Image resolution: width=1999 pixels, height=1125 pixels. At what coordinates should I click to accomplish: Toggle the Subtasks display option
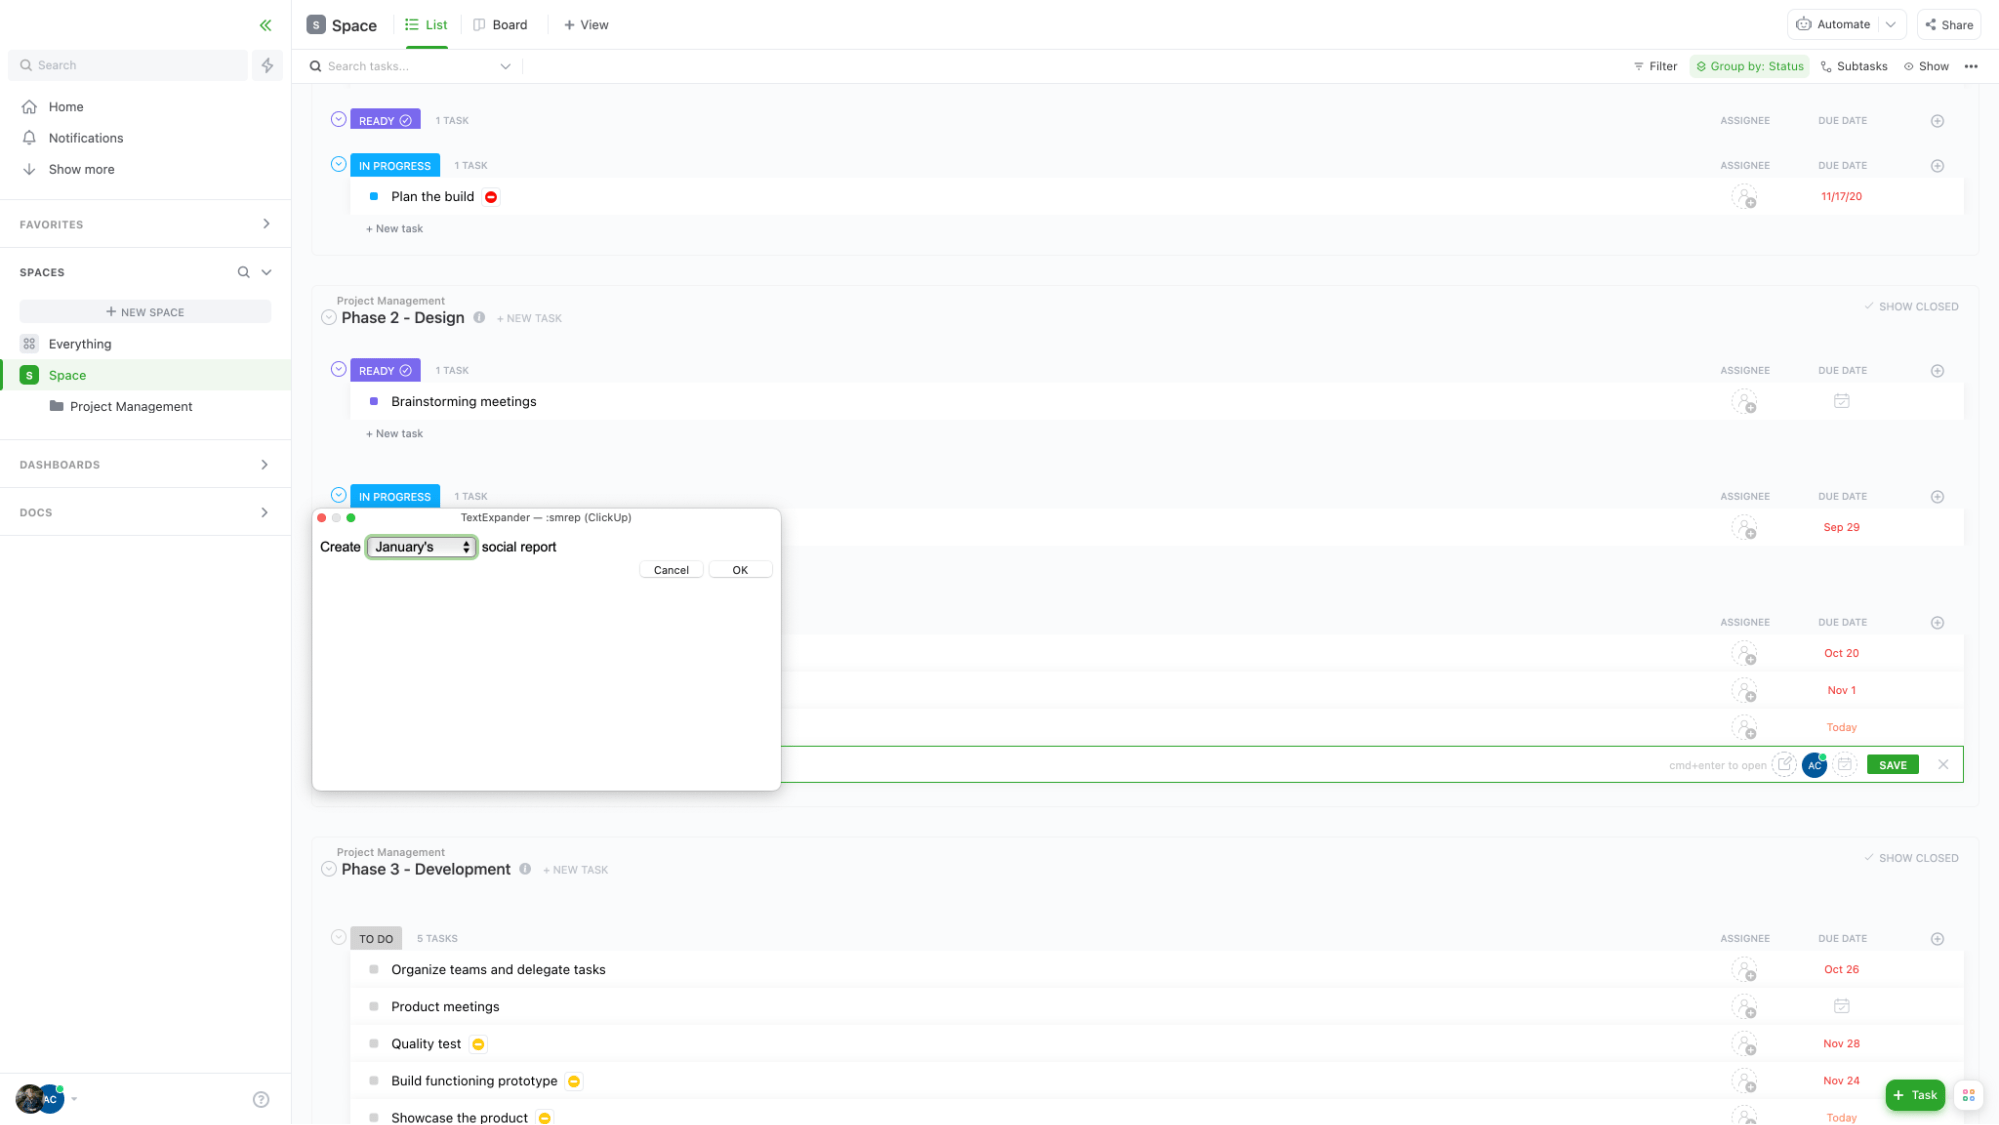(x=1854, y=66)
